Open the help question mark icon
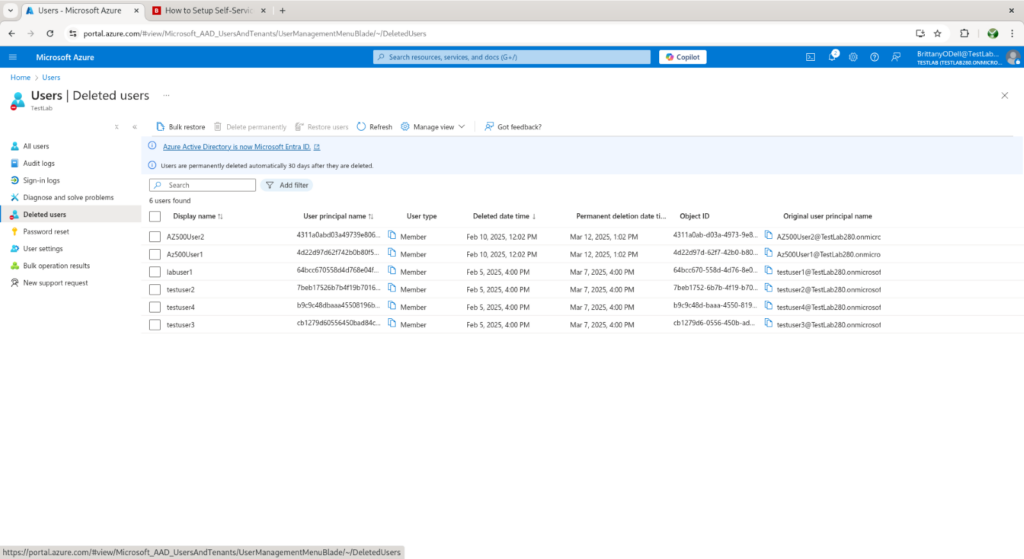This screenshot has width=1024, height=559. point(874,57)
